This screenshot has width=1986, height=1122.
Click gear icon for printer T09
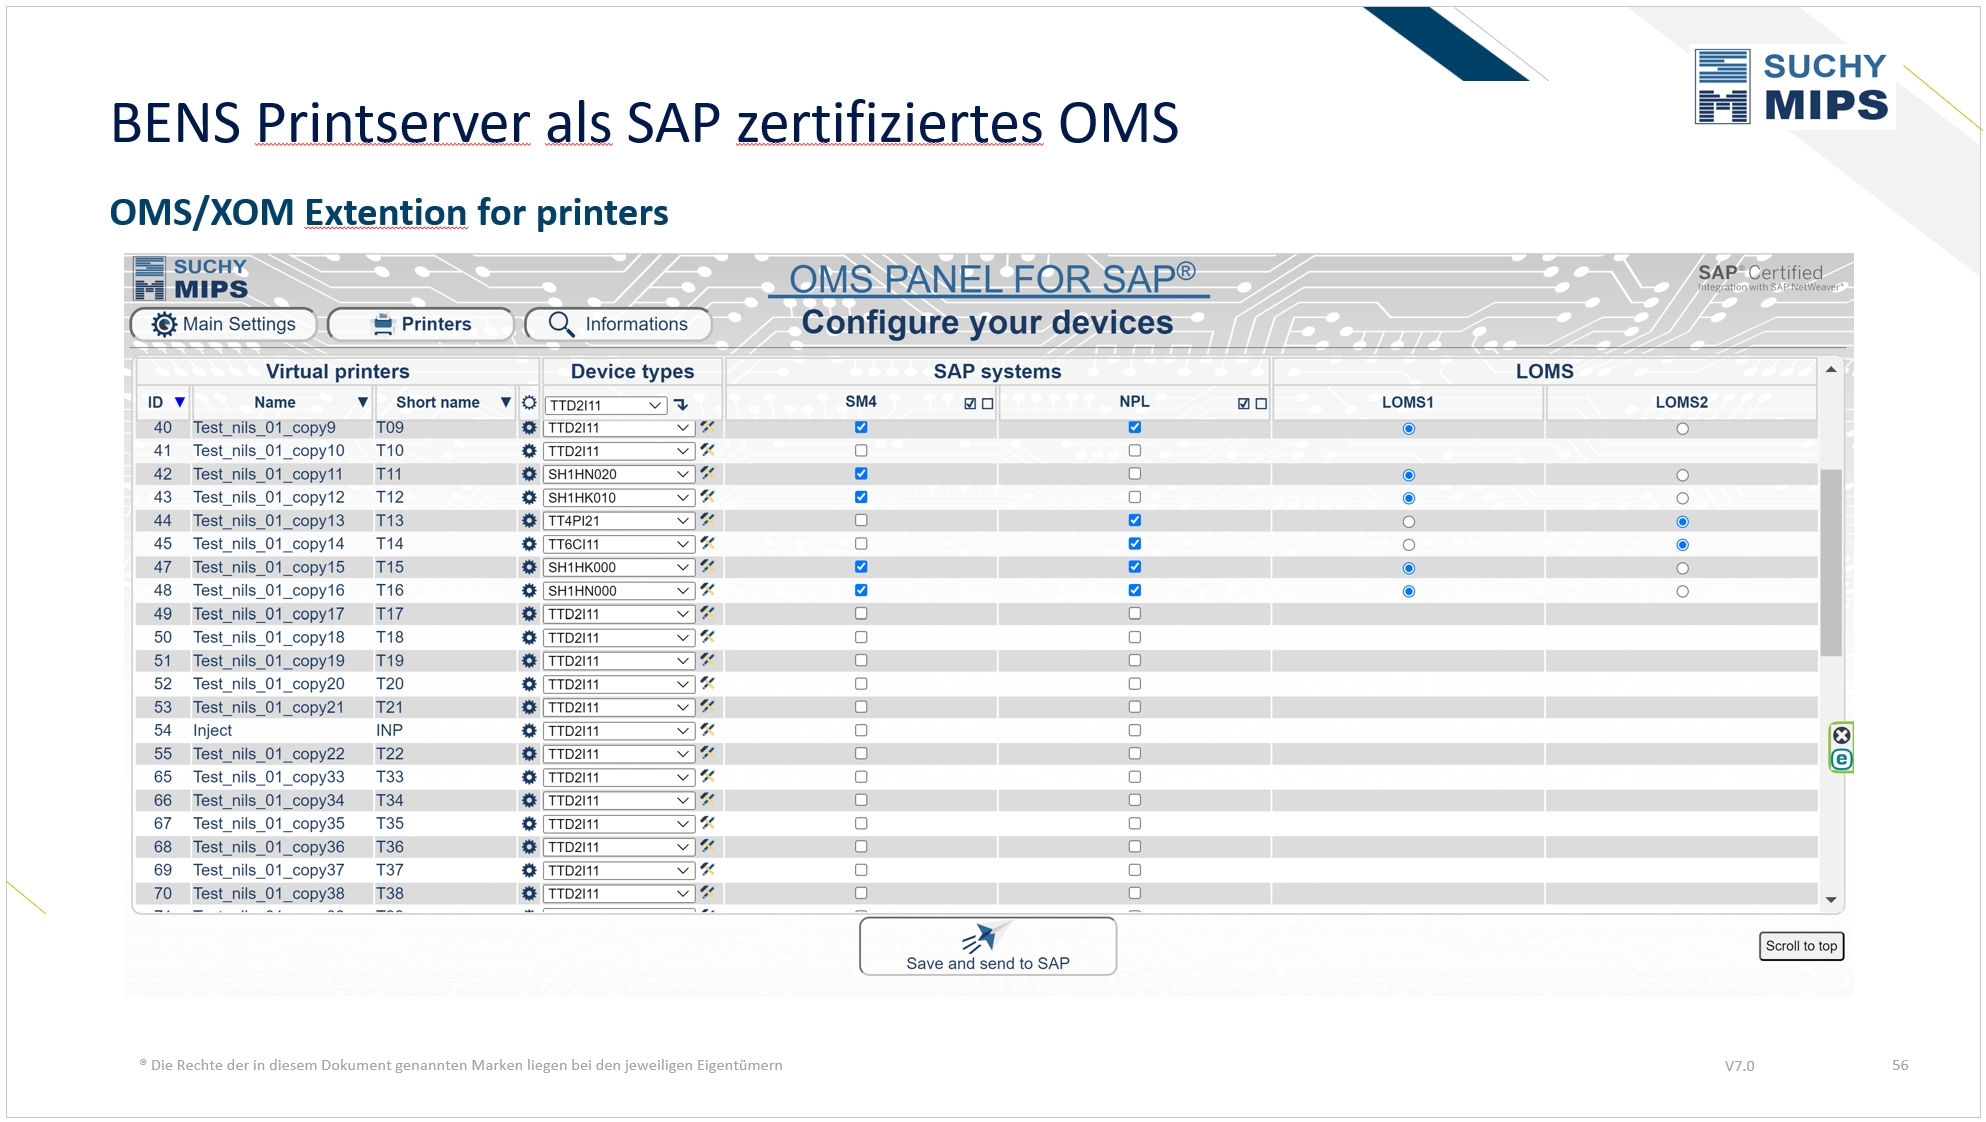click(529, 428)
